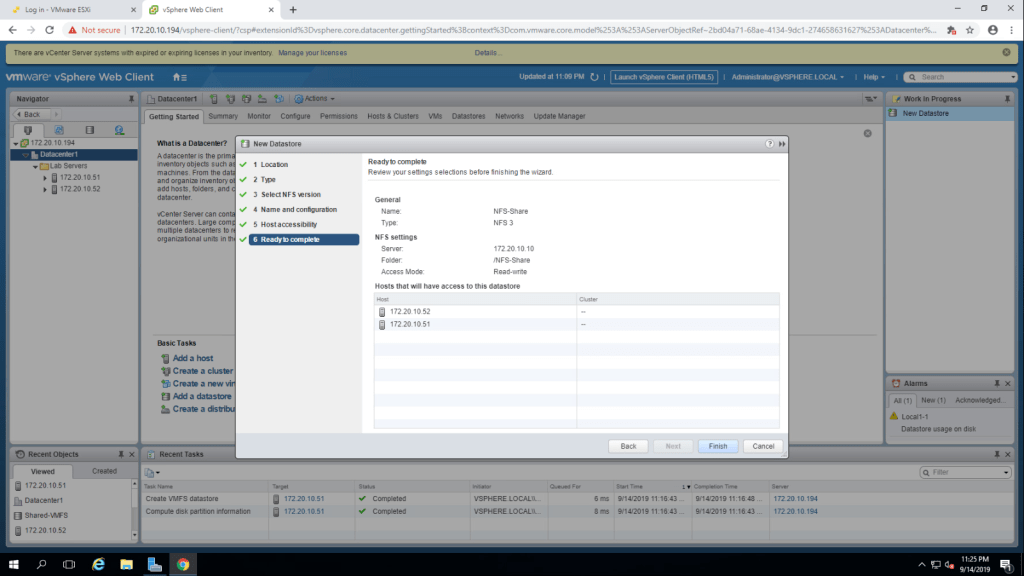Collapse the Lab Servers folder
The image size is (1024, 576).
(x=34, y=166)
